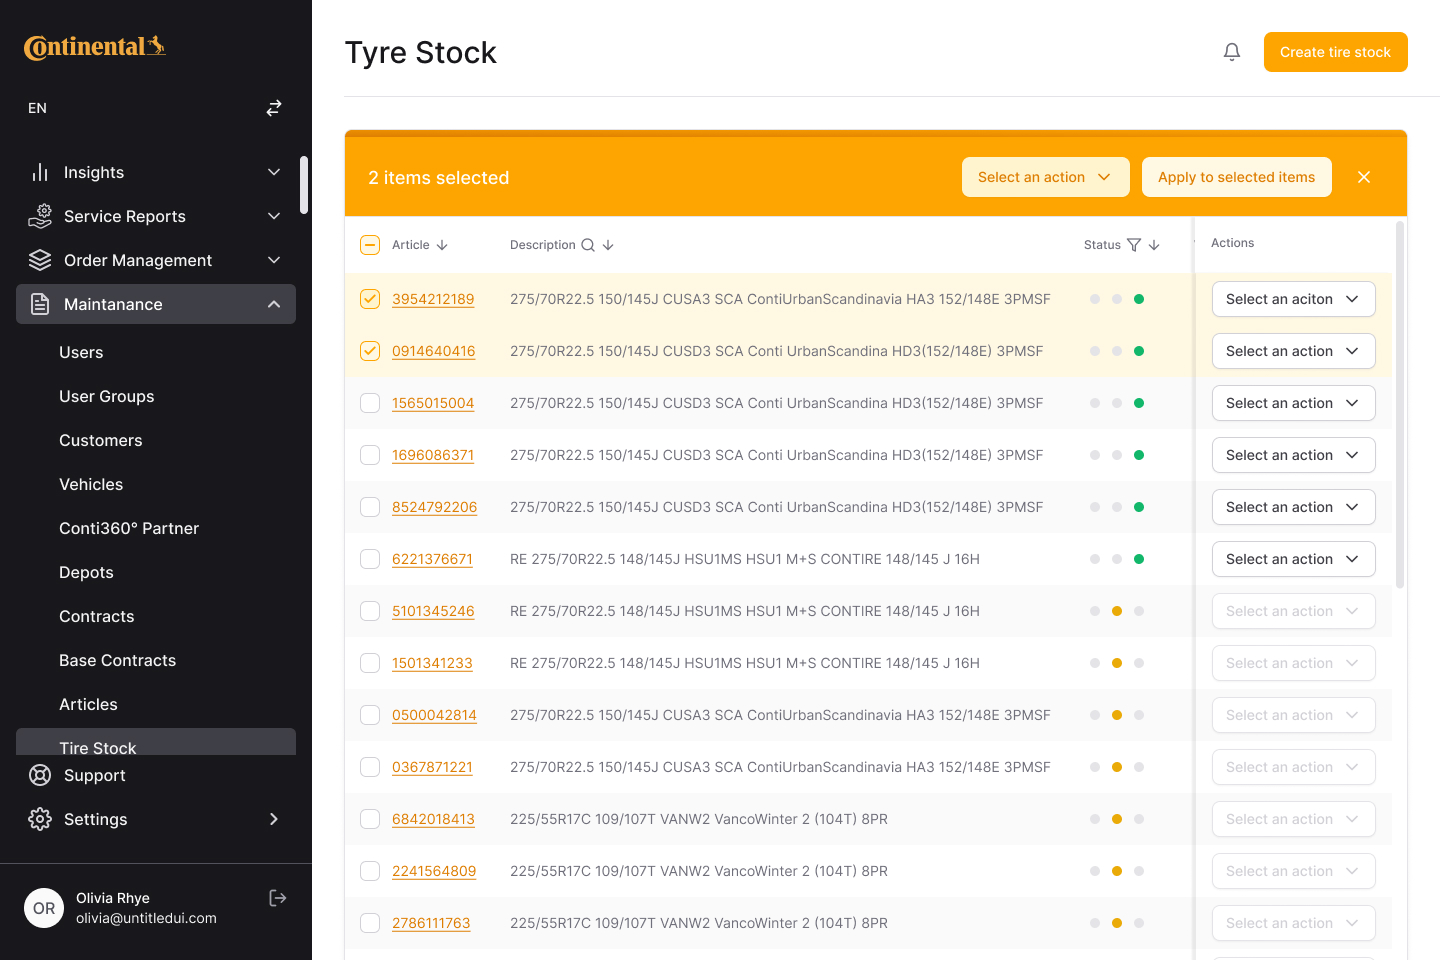The height and width of the screenshot is (960, 1440).
Task: Click the language switch arrows icon
Action: (274, 108)
